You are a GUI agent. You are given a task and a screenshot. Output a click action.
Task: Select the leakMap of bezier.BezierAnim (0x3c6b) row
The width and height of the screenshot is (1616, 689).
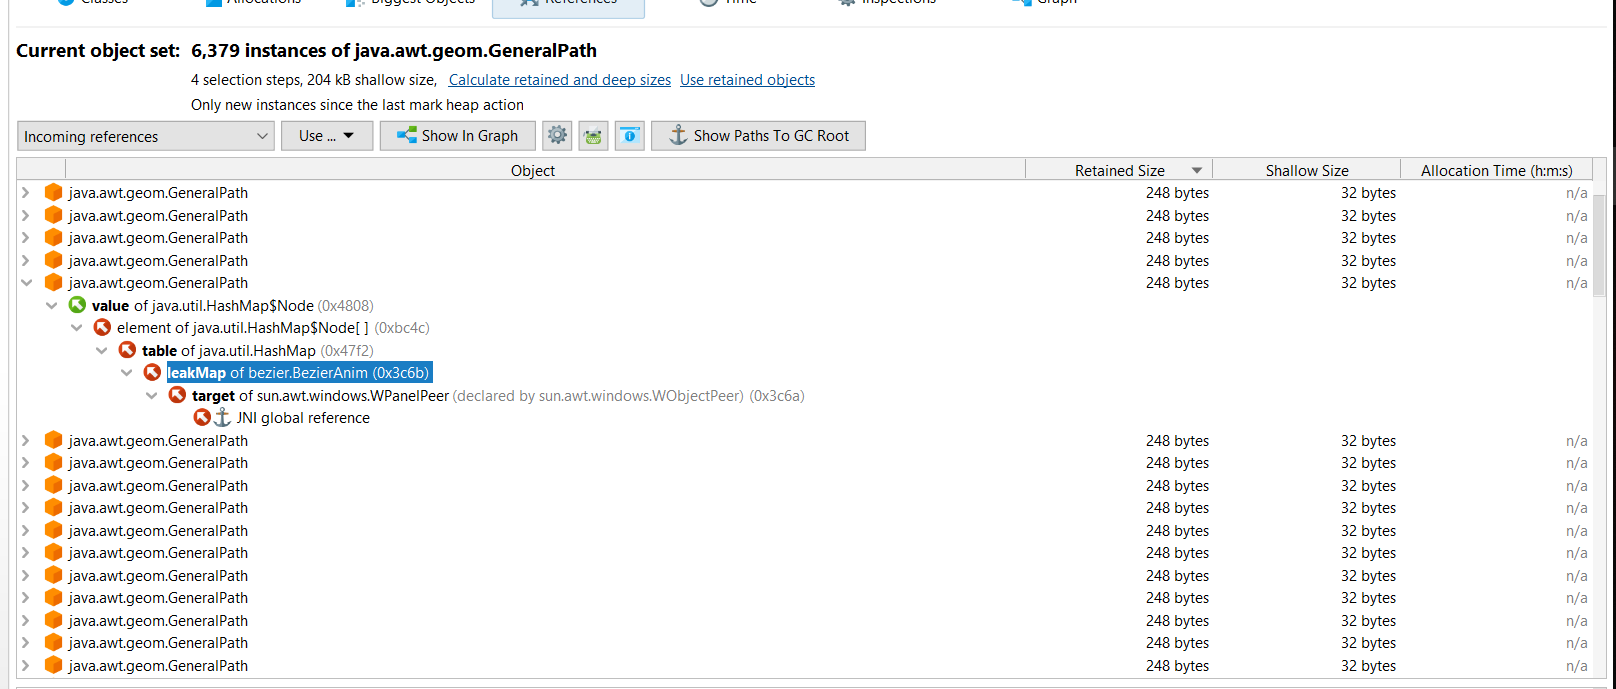[x=299, y=372]
